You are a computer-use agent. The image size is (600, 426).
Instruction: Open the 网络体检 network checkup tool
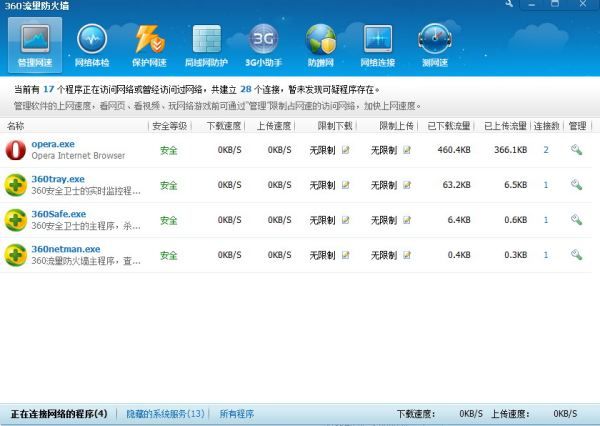(x=92, y=45)
